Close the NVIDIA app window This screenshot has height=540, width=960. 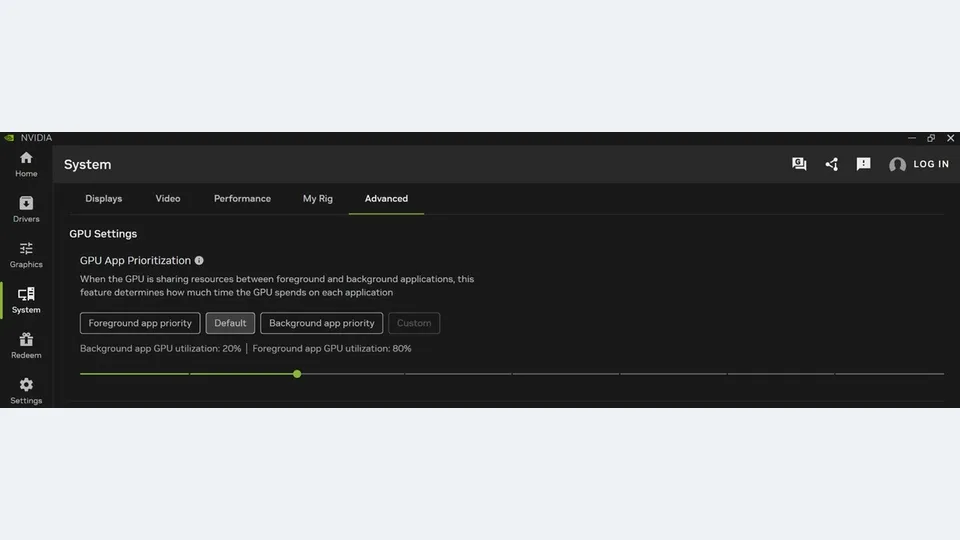point(950,138)
